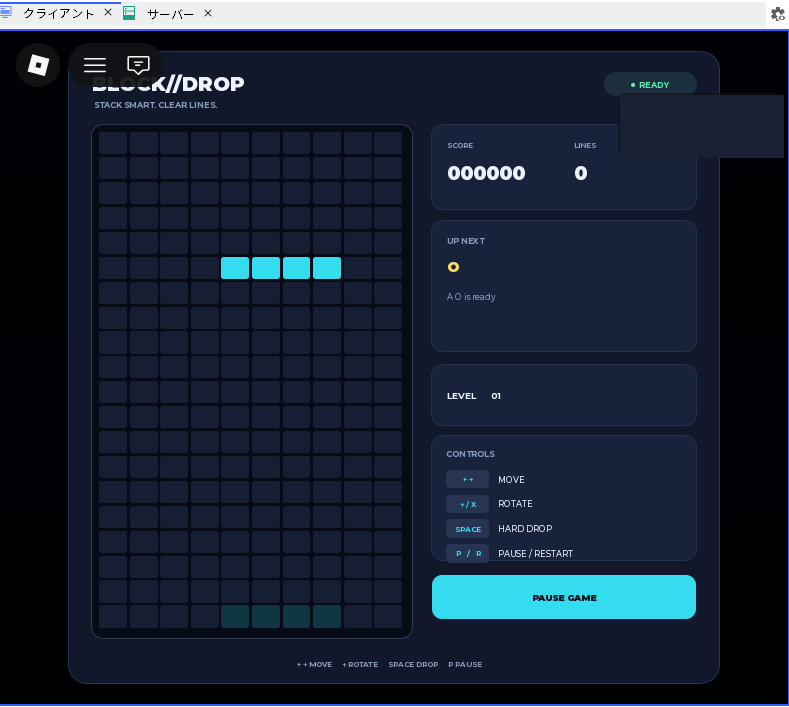Viewport: 789px width, 707px height.
Task: Click the CONTROLS heading
Action: 470,454
